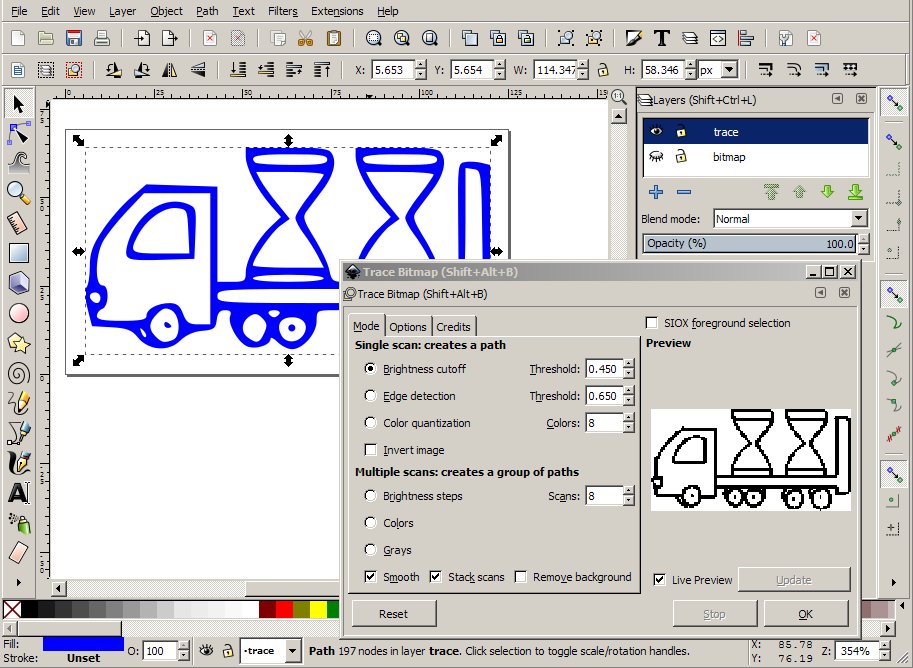The width and height of the screenshot is (913, 668).
Task: Raise the trace layer to the top
Action: point(771,192)
